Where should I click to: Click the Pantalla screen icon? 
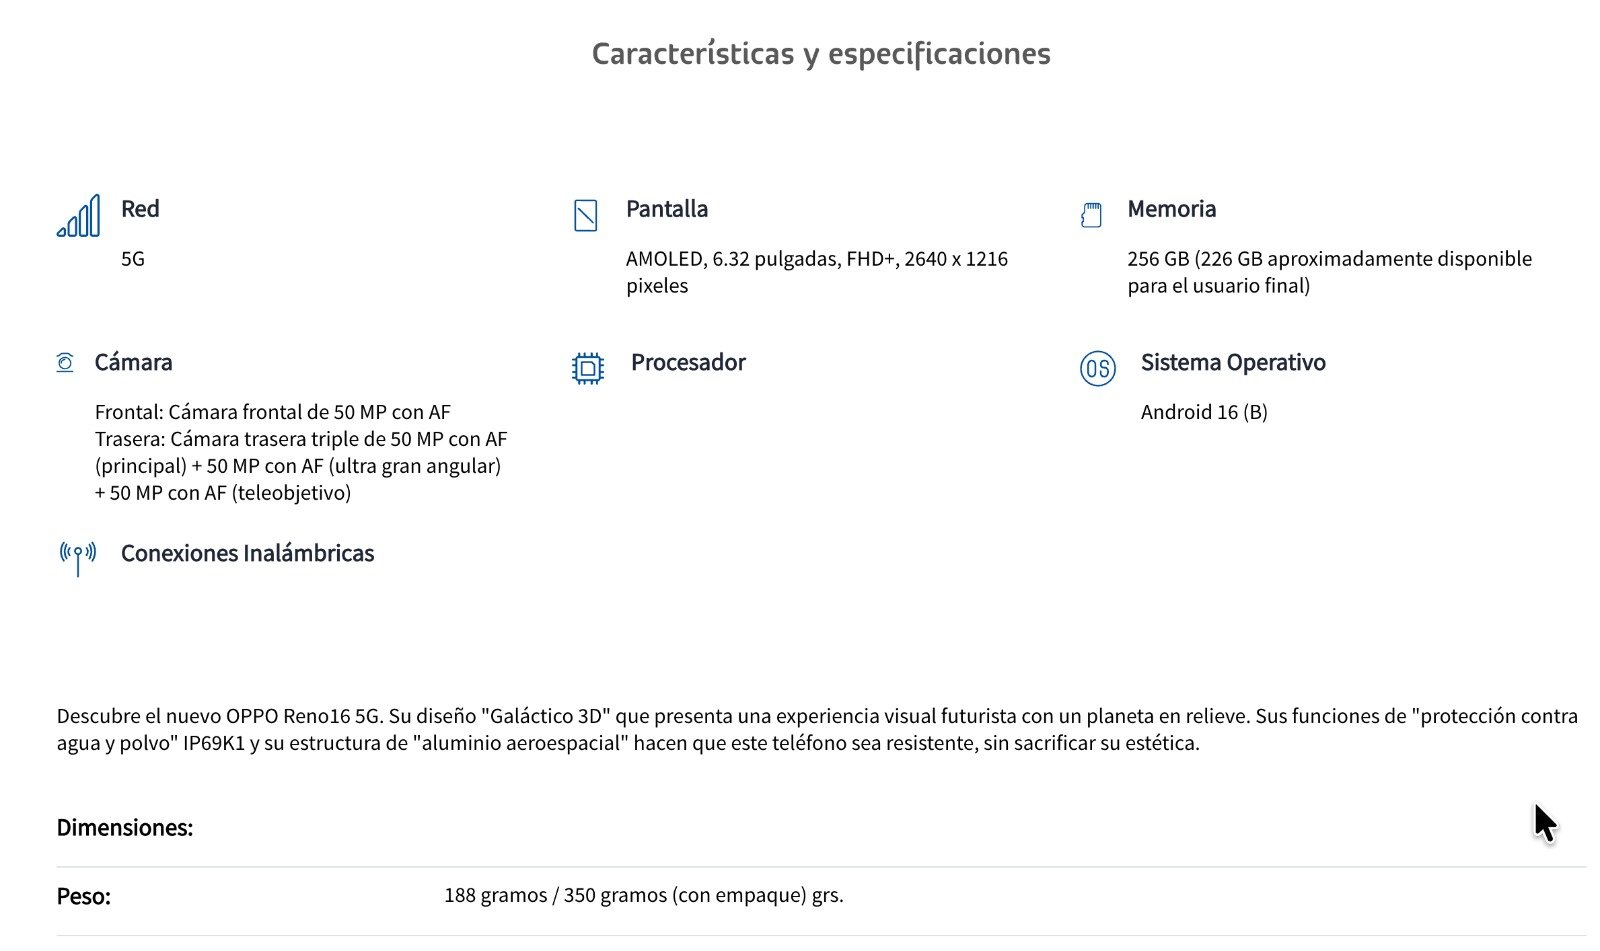point(586,215)
